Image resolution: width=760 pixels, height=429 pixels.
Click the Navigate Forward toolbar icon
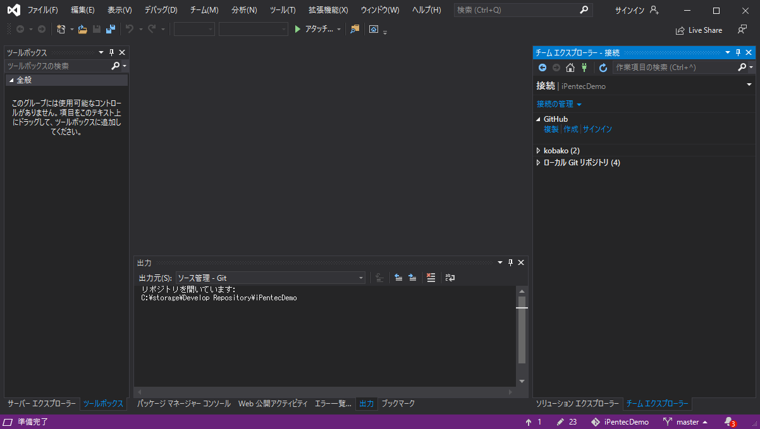point(42,30)
